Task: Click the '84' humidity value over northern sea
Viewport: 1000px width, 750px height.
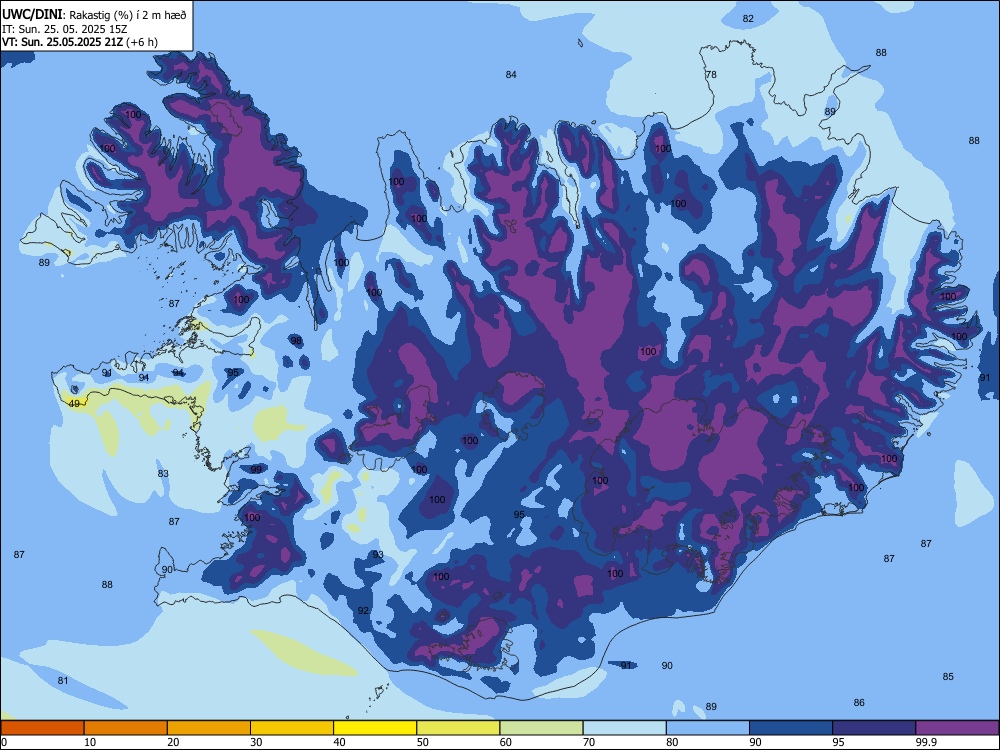Action: [511, 75]
